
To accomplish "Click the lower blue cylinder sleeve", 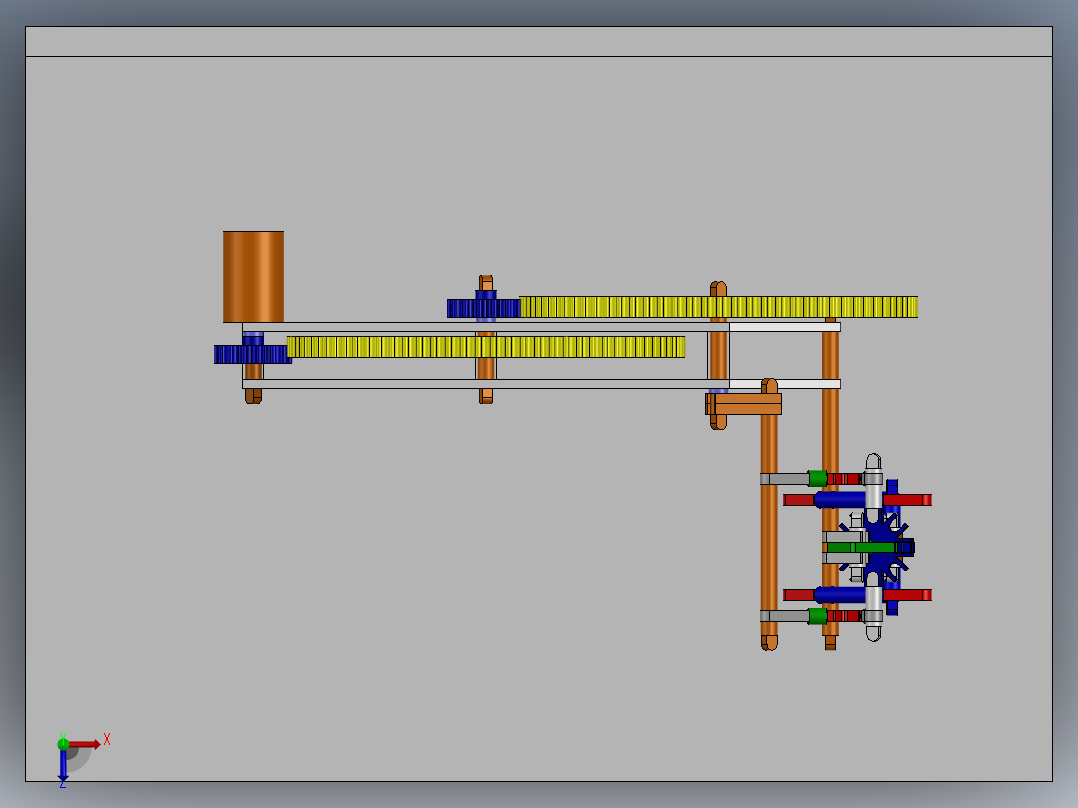I will pos(839,595).
